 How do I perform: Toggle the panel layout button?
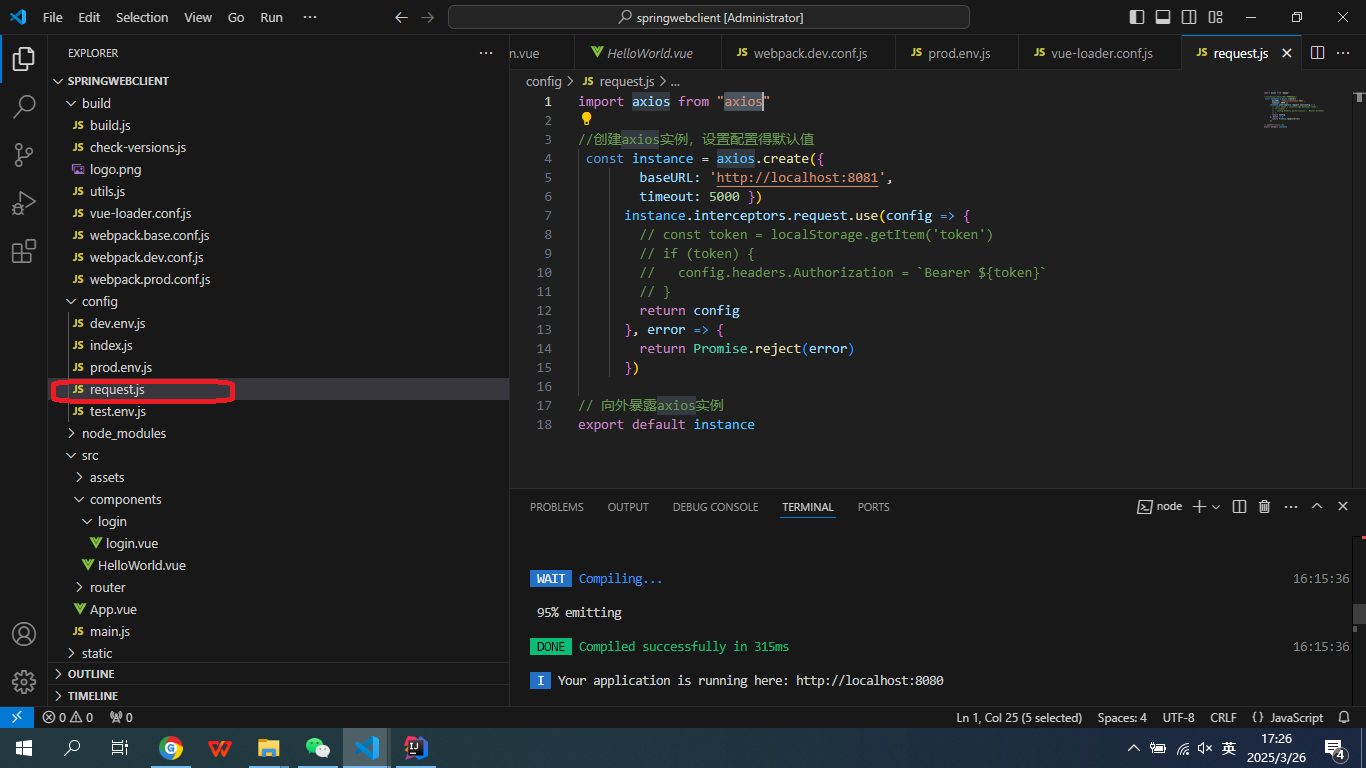[1163, 17]
